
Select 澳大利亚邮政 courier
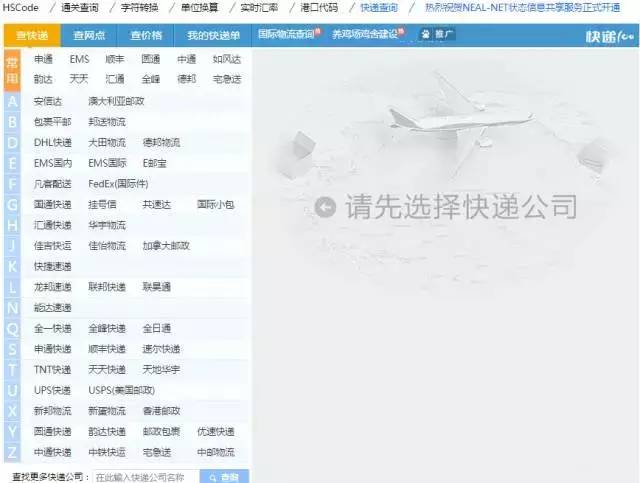116,101
